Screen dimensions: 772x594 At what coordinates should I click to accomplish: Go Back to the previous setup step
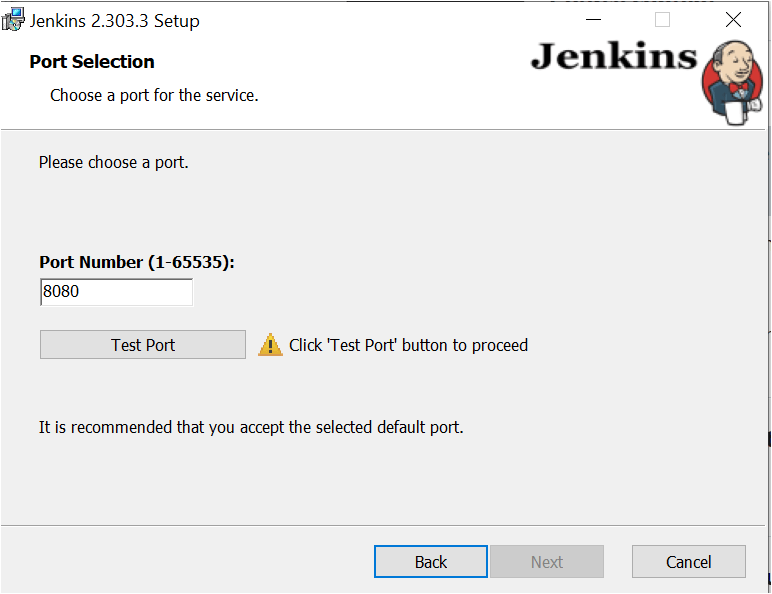point(431,562)
